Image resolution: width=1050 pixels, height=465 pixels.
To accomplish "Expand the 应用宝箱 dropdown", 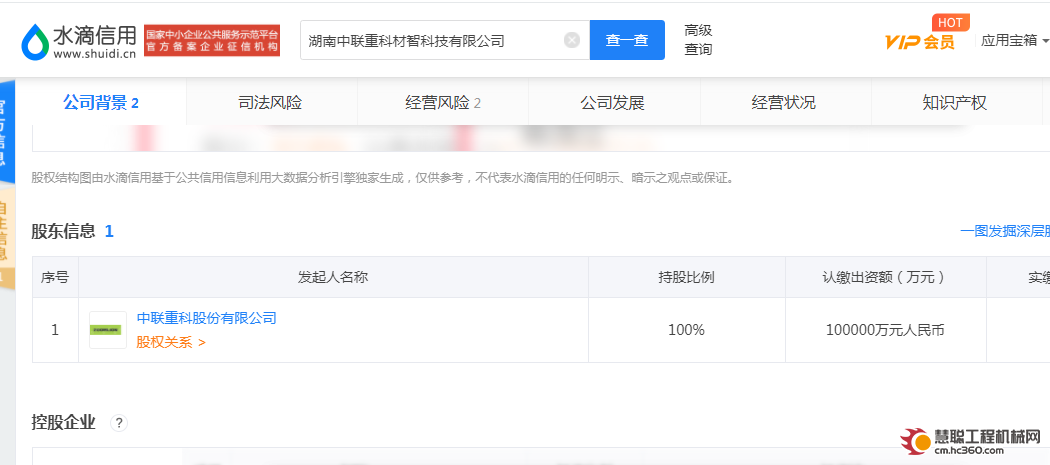I will [1015, 41].
